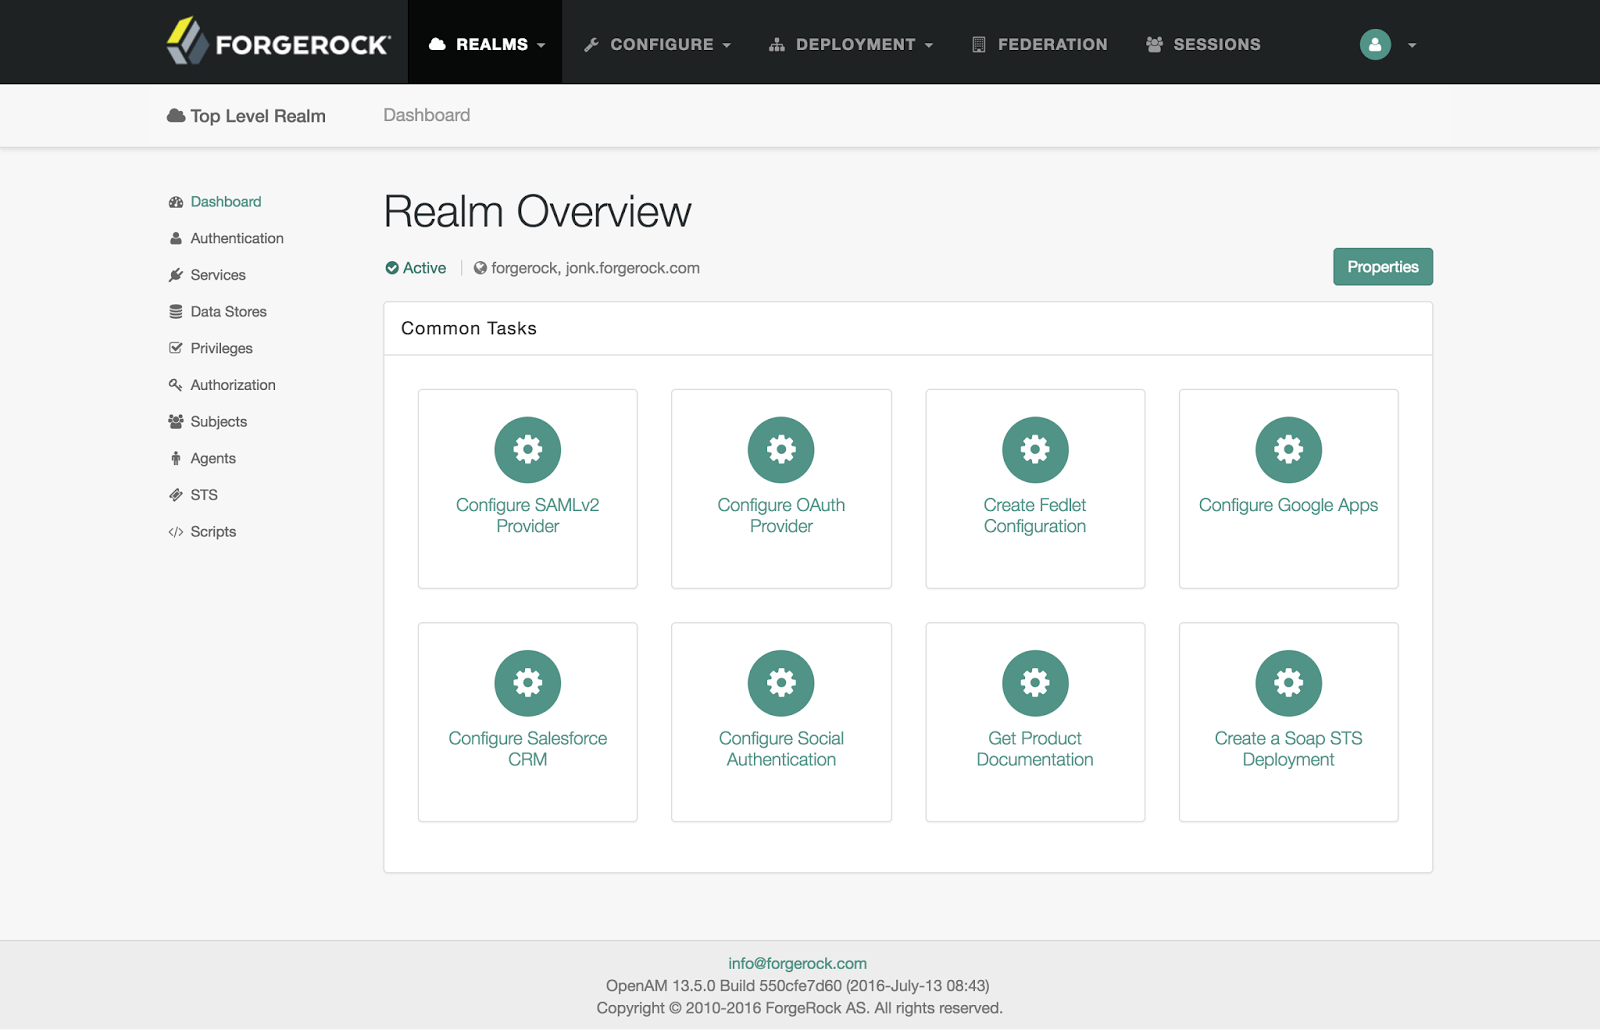The width and height of the screenshot is (1600, 1030).
Task: Open the user account dropdown caret
Action: click(1412, 45)
